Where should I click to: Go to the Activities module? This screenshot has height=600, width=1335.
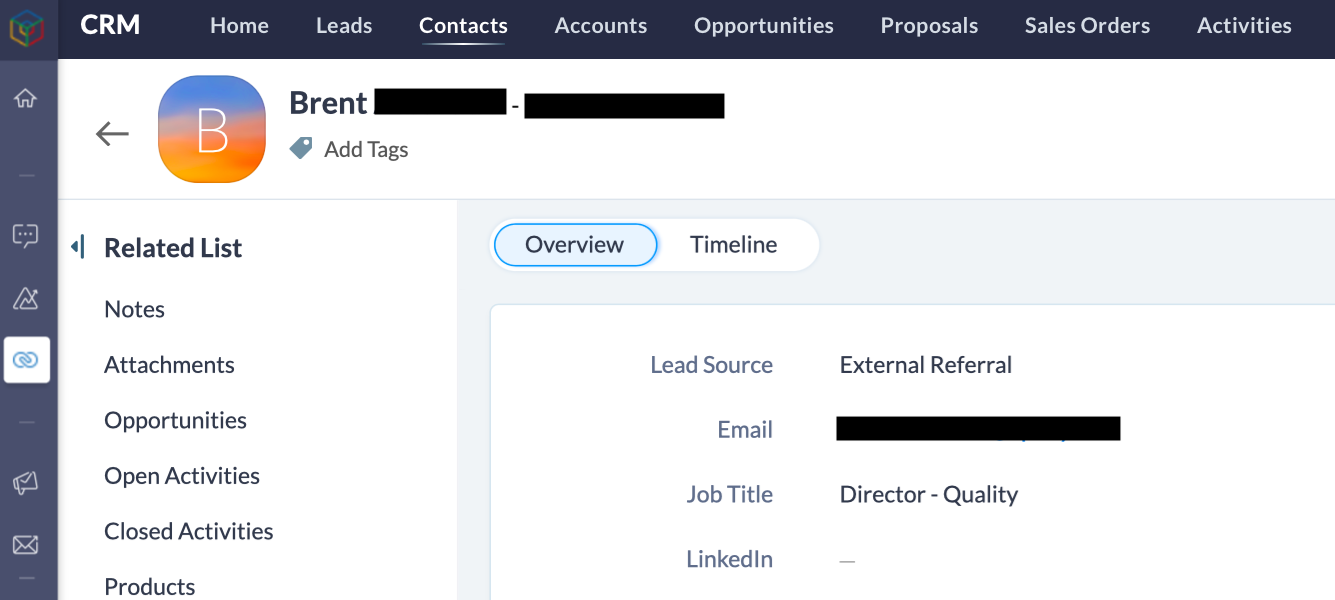coord(1244,25)
